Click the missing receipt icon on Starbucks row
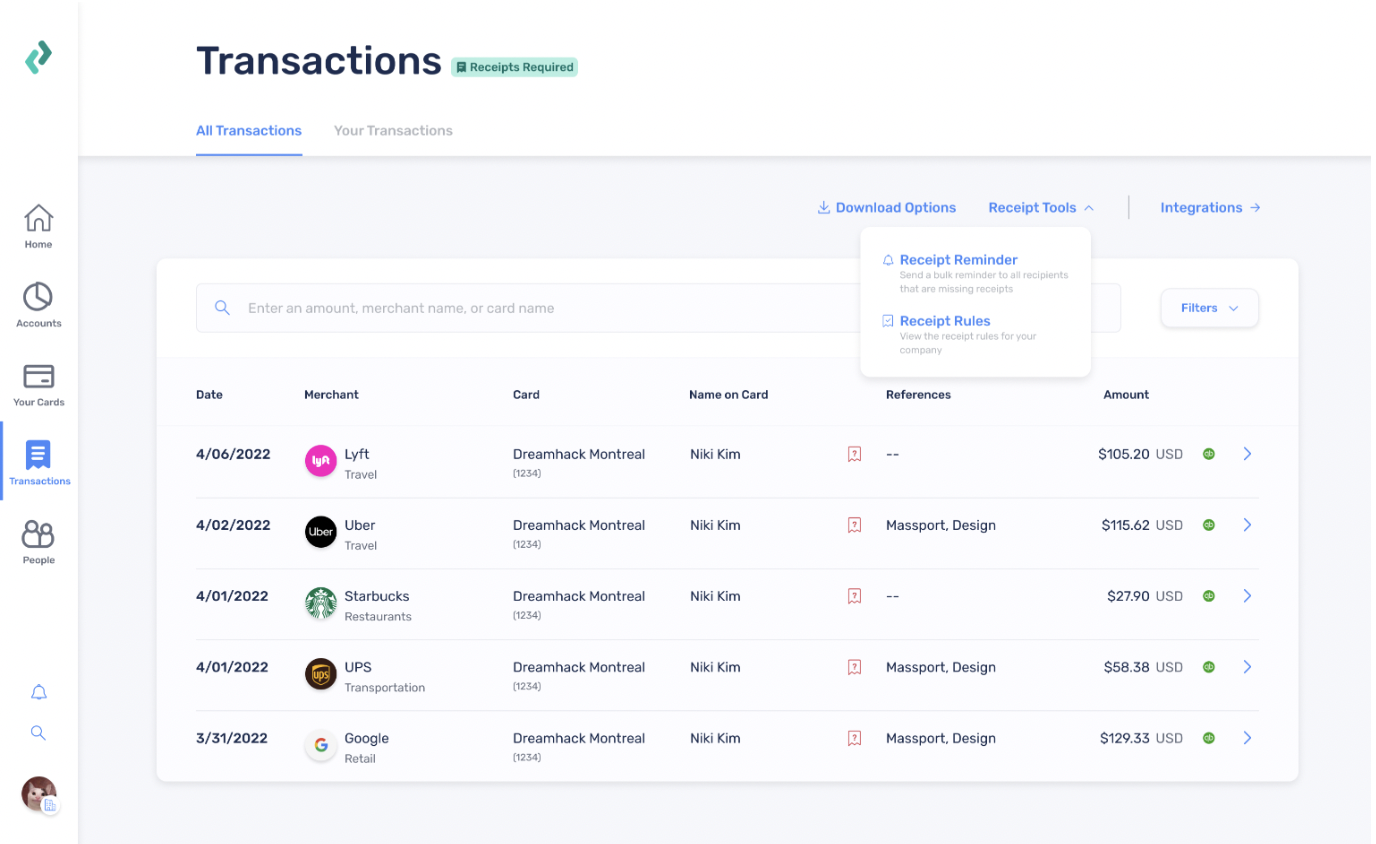 pos(854,595)
